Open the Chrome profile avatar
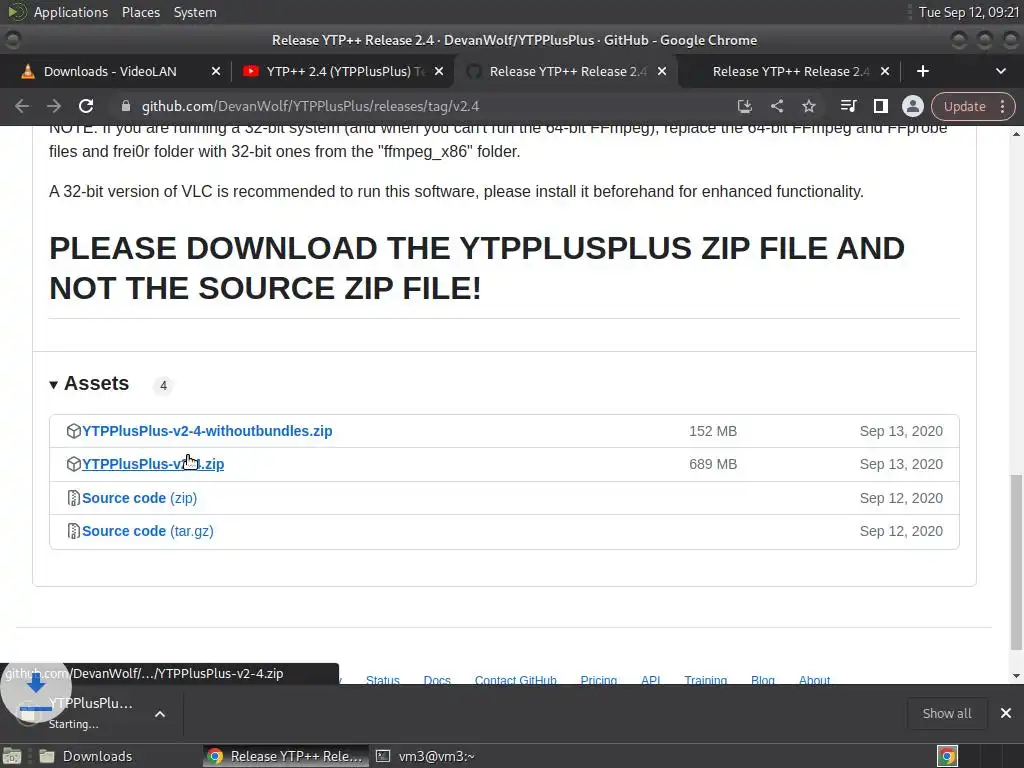Screen dimensions: 1024x768 (x=912, y=106)
